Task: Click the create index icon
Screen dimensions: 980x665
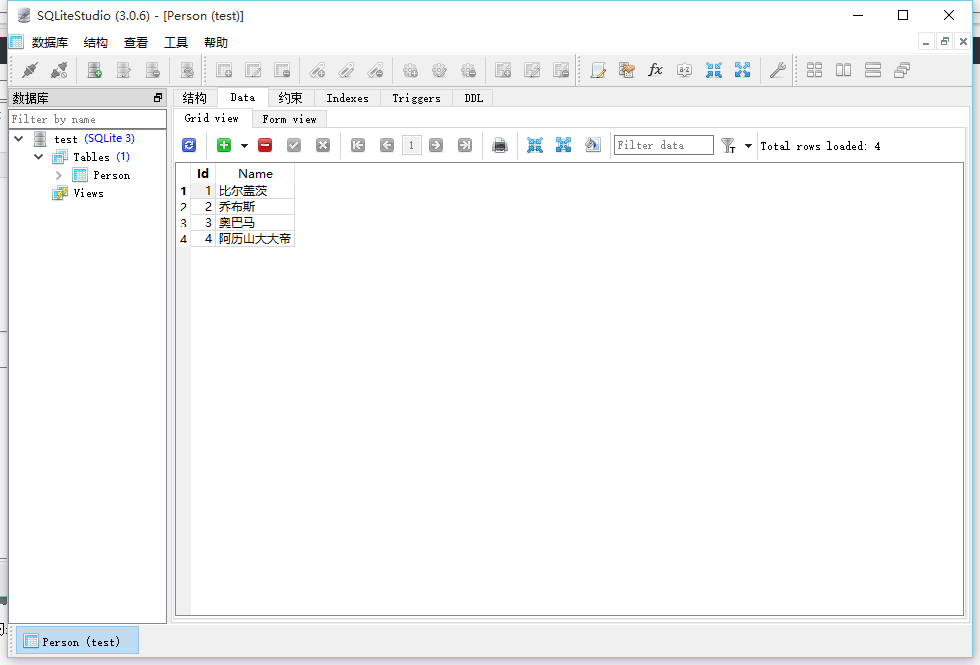Action: 318,70
